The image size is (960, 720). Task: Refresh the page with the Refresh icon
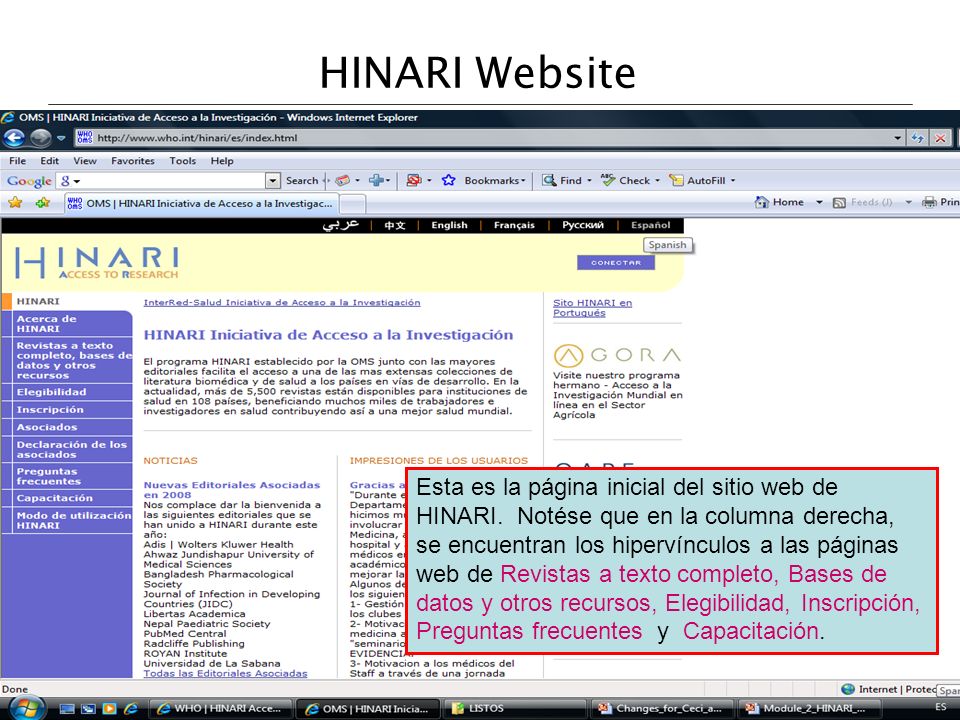click(x=917, y=138)
